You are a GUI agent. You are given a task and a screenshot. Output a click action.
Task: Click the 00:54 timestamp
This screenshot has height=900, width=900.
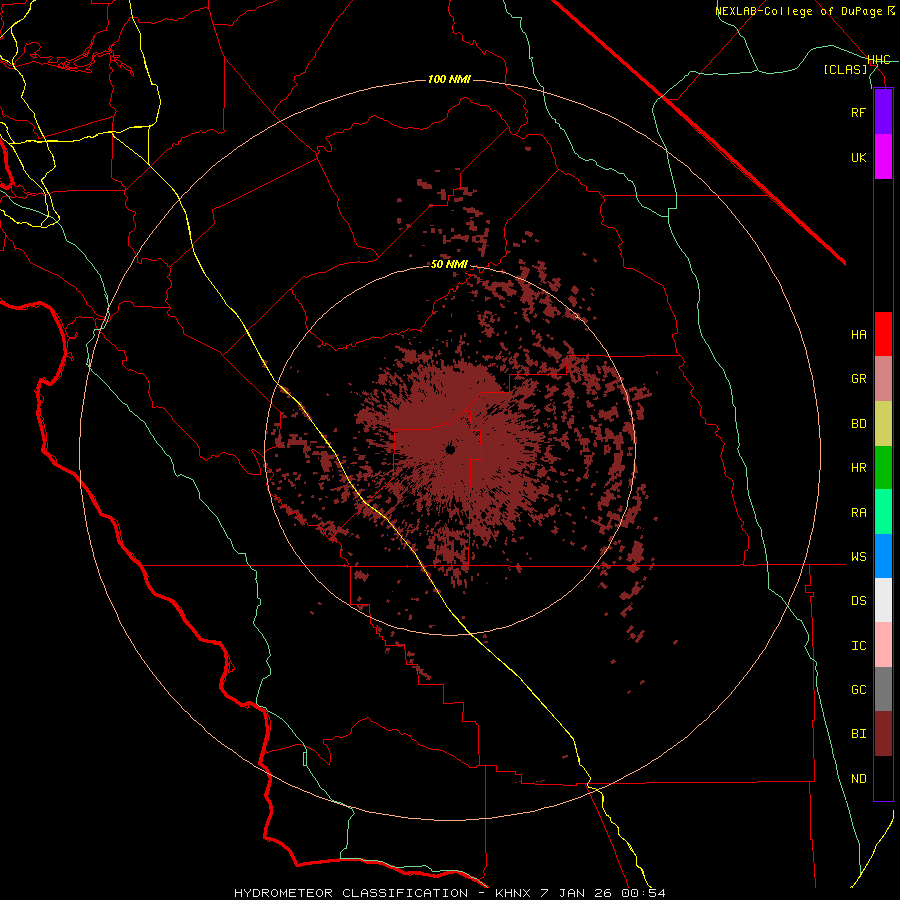pyautogui.click(x=643, y=893)
